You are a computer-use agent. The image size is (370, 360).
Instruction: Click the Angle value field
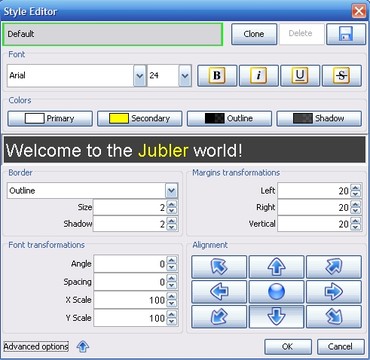[x=130, y=264]
